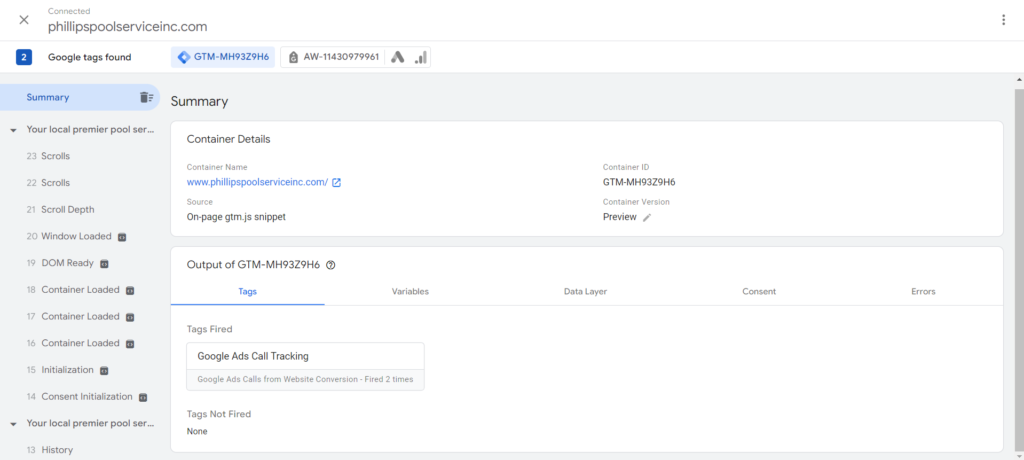Close the Tag Assistant debug session
Viewport: 1024px width, 460px height.
click(24, 20)
